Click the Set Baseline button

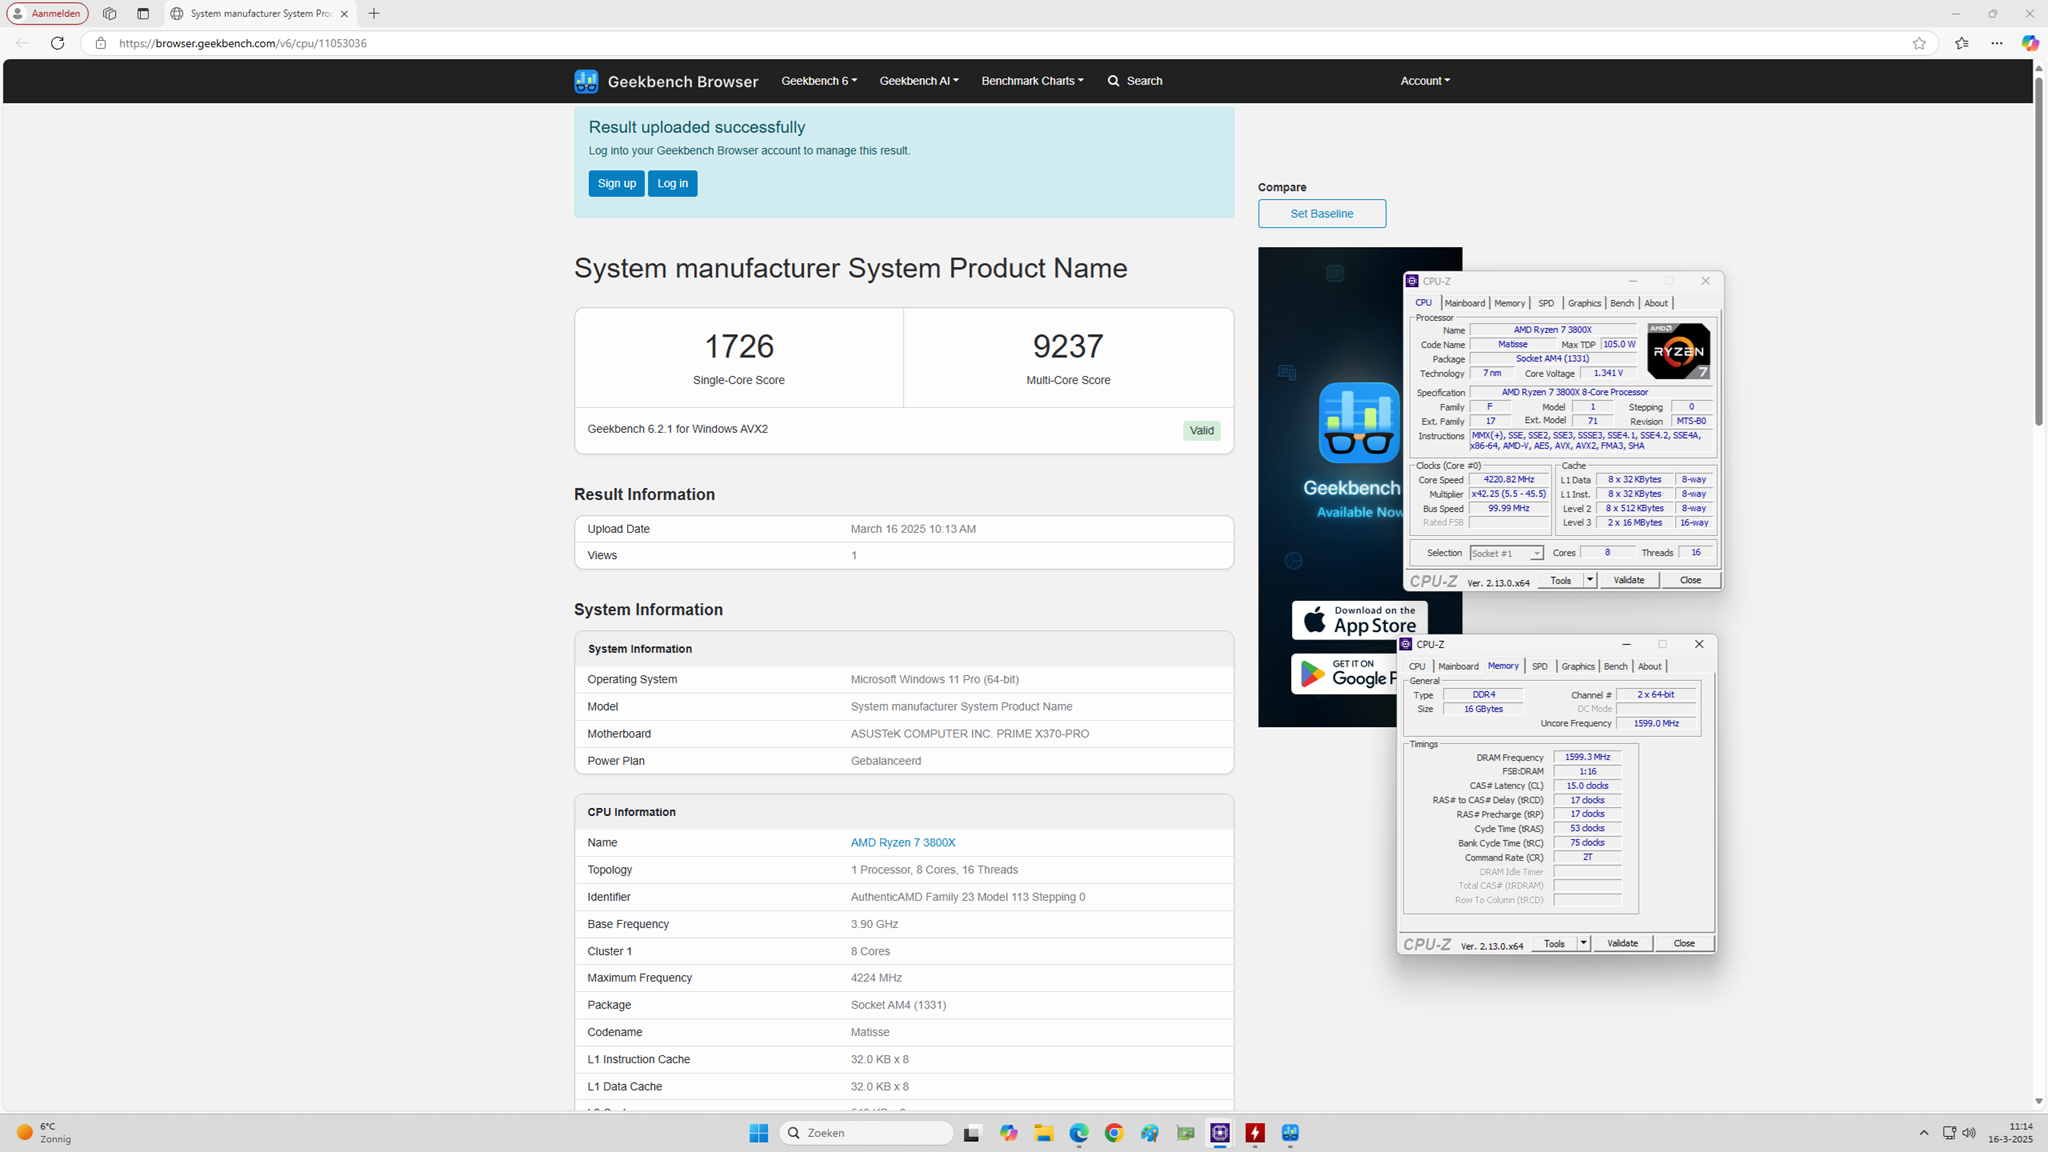pyautogui.click(x=1322, y=214)
